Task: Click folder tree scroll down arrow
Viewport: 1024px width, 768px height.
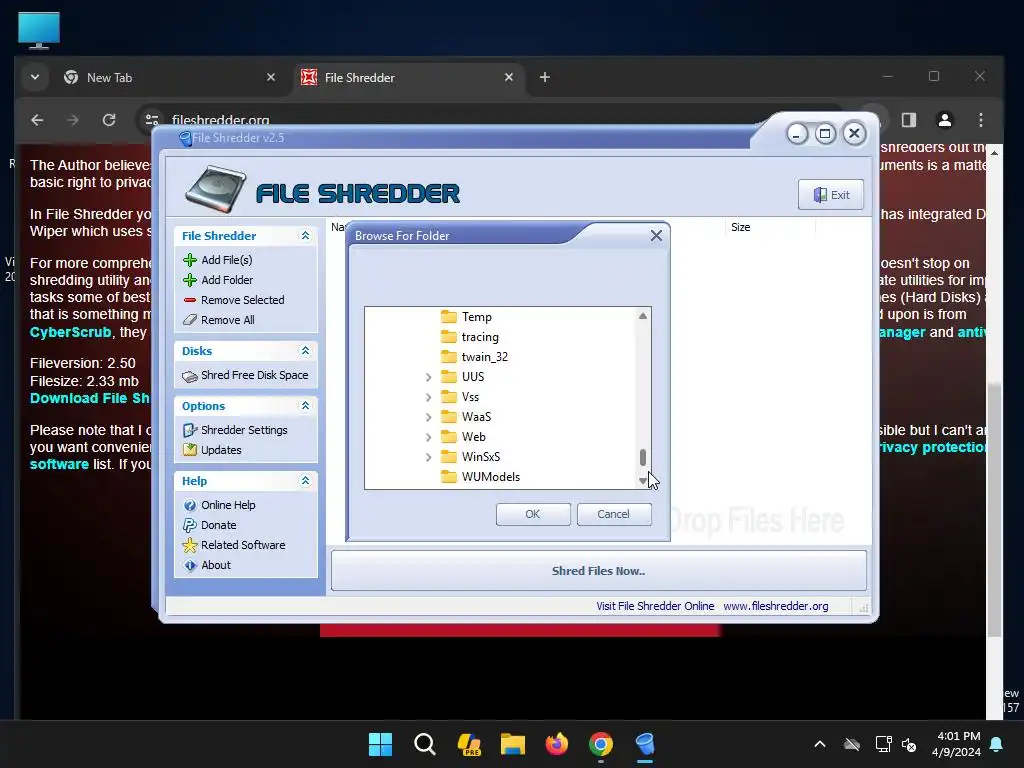Action: [643, 481]
